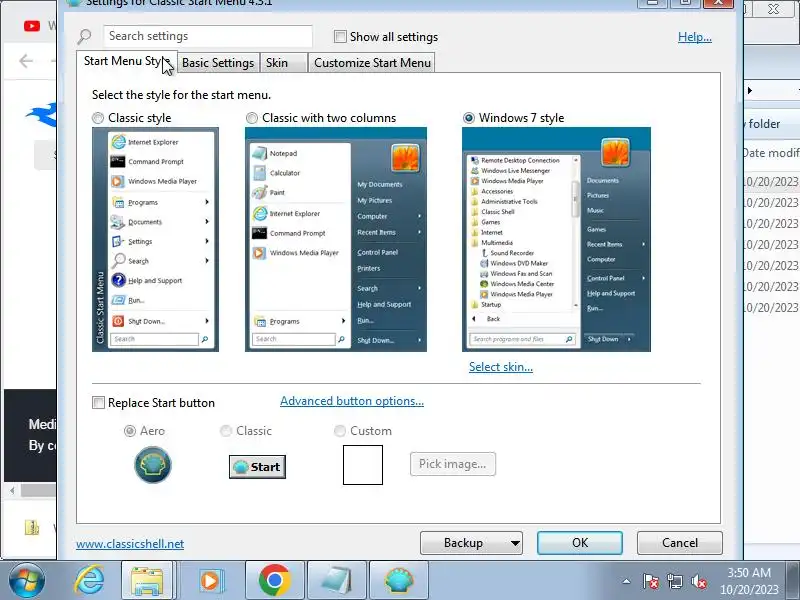The width and height of the screenshot is (800, 600).
Task: Click the Classic with two columns preview
Action: tap(336, 239)
